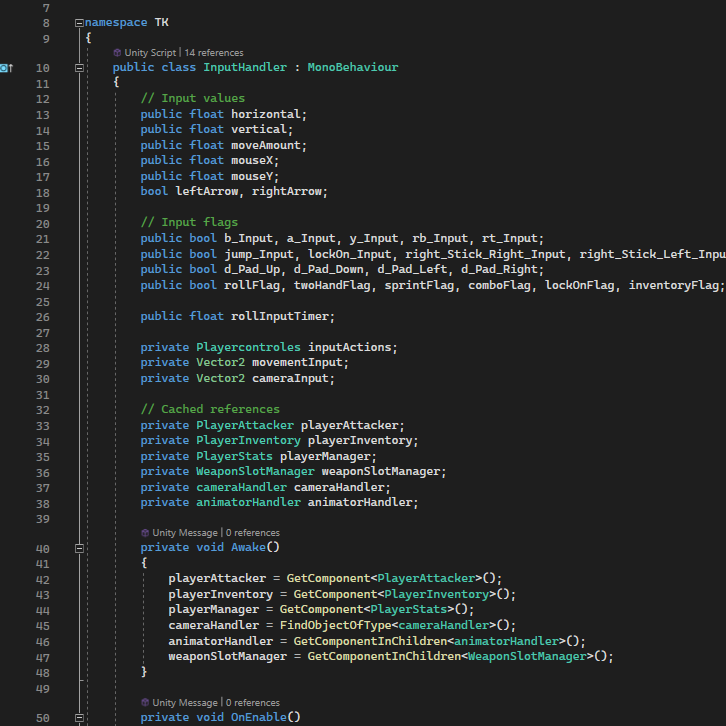The image size is (726, 726).
Task: Click the 'mouseX' field name
Action: (x=252, y=161)
